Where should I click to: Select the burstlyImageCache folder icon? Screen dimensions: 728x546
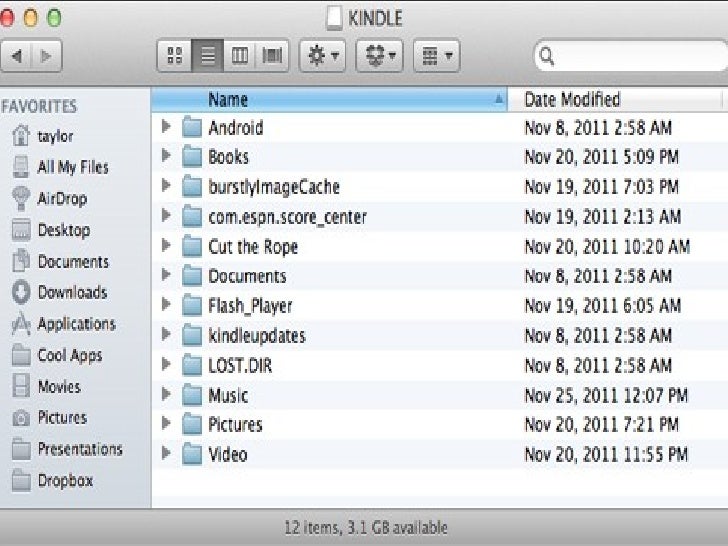click(x=192, y=187)
